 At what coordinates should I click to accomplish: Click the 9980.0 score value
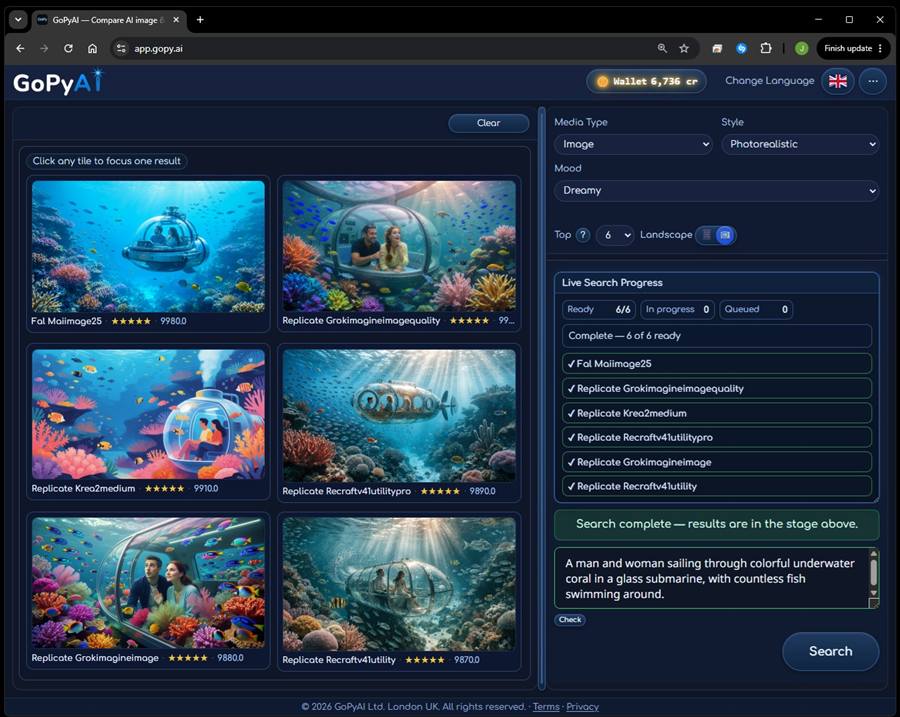coord(173,321)
